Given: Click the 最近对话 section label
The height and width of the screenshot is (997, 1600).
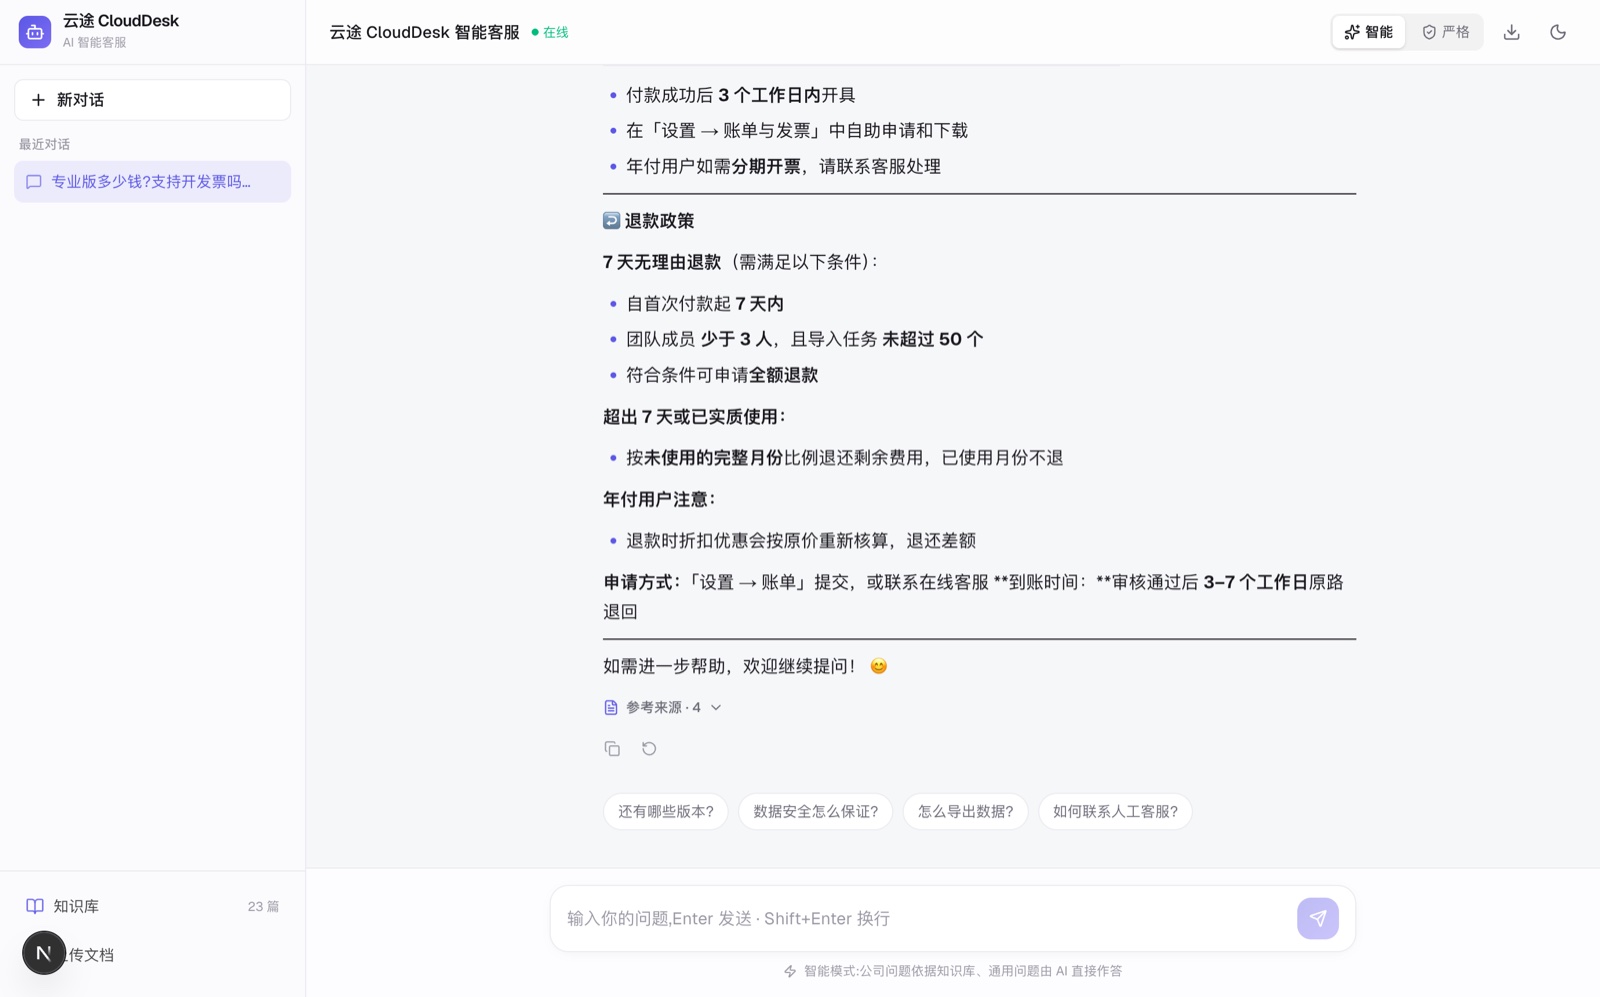Looking at the screenshot, I should pyautogui.click(x=44, y=144).
